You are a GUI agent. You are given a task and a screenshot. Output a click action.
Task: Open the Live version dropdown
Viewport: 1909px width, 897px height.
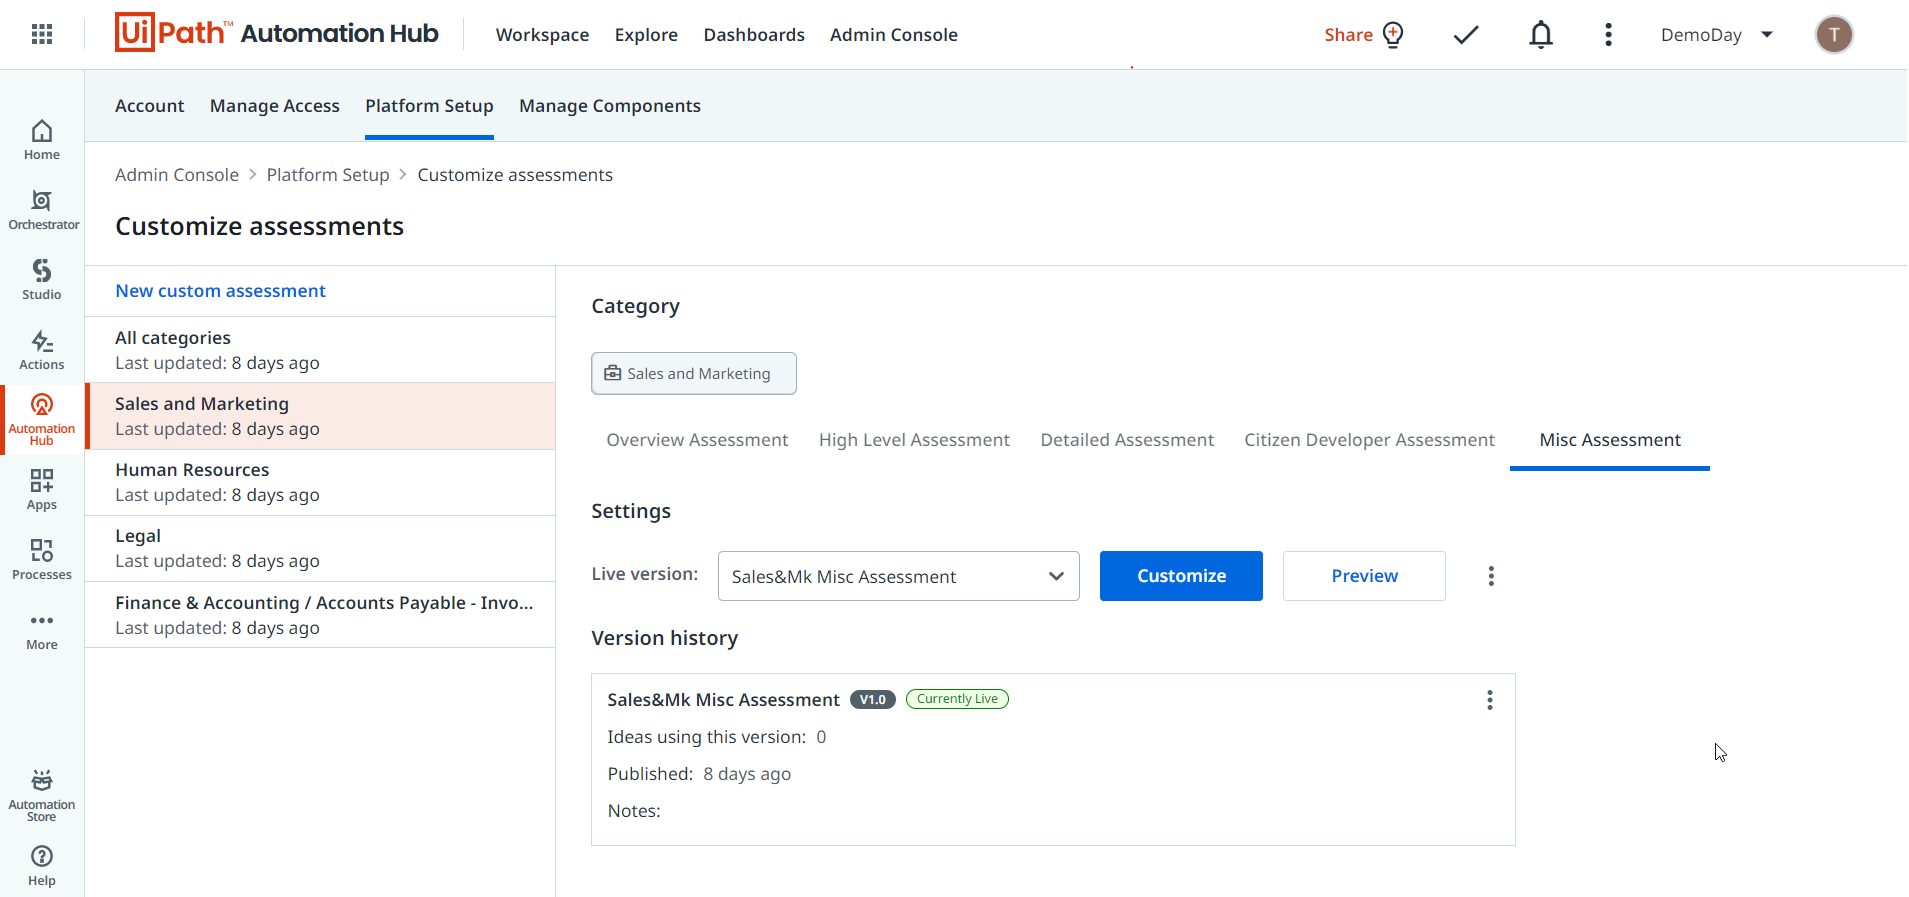[x=899, y=576]
